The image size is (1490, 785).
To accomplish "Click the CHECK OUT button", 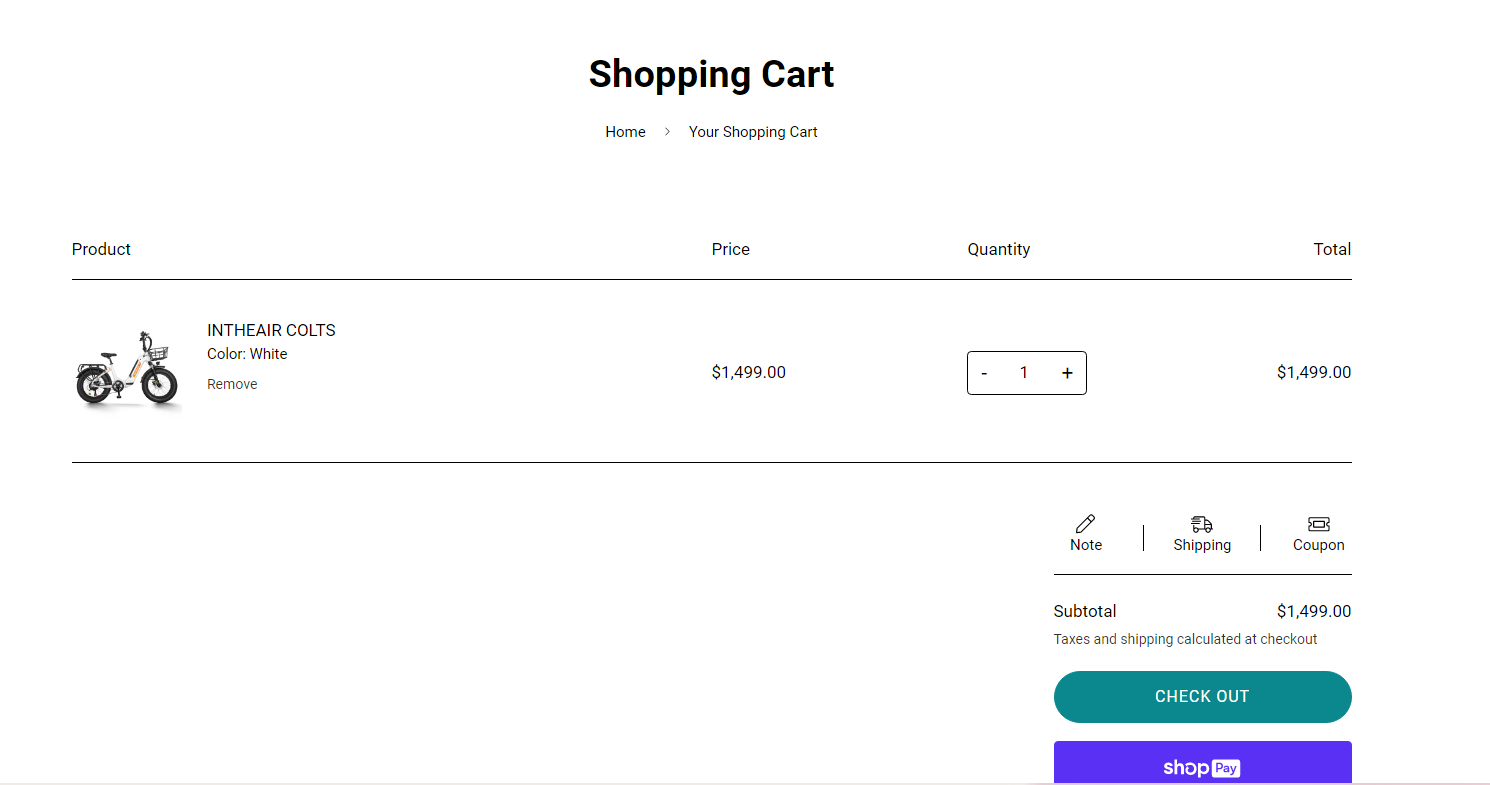I will [1202, 697].
